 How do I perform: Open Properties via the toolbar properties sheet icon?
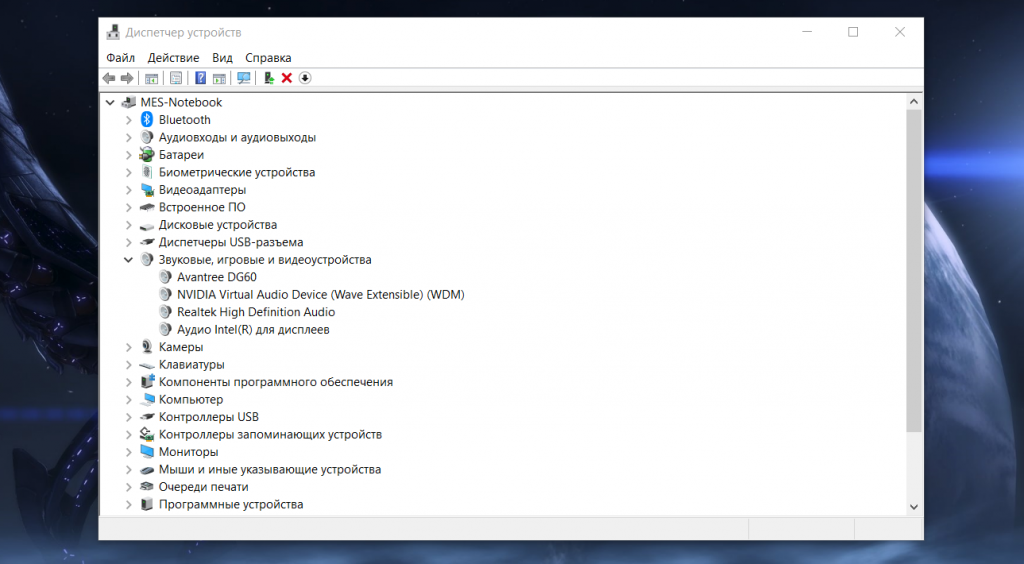click(176, 78)
